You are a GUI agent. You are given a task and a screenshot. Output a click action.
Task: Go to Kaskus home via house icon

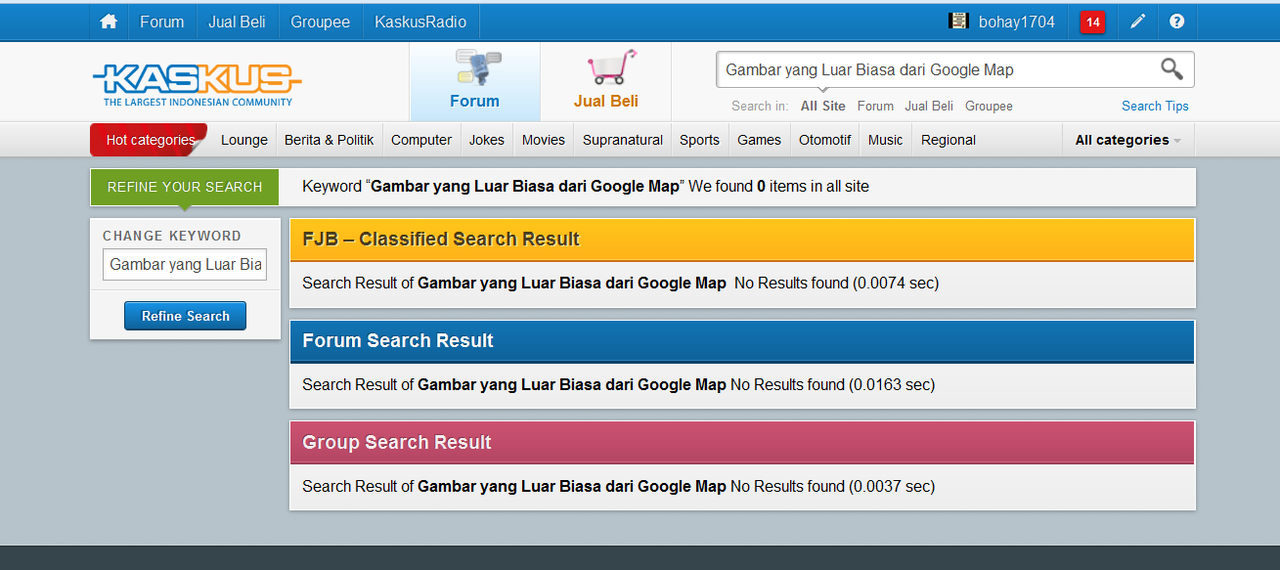point(109,21)
